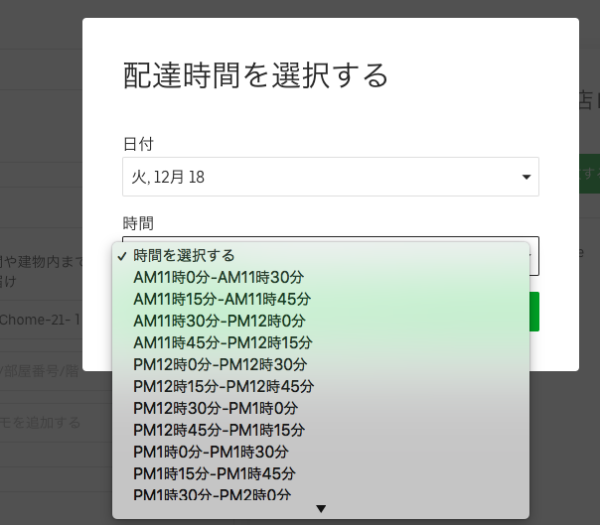Open the 日付 date dropdown

point(331,177)
